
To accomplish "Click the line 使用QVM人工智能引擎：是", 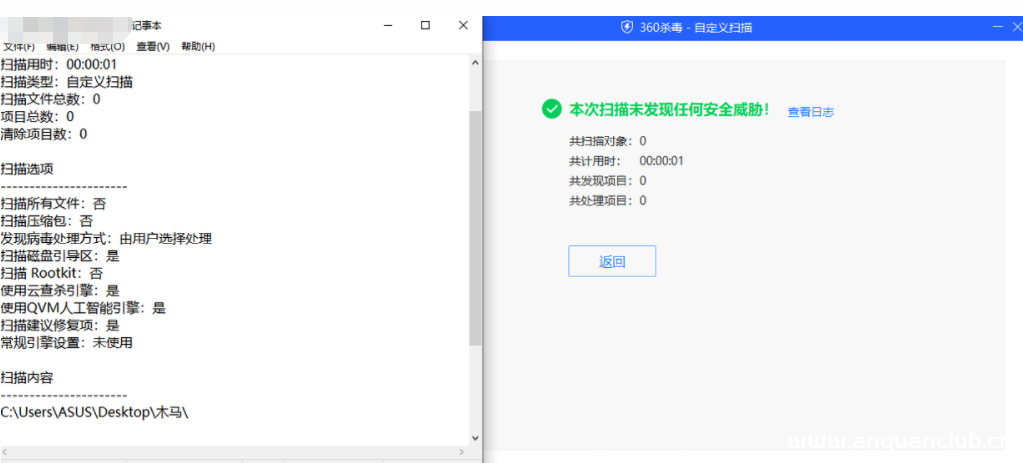I will click(84, 308).
